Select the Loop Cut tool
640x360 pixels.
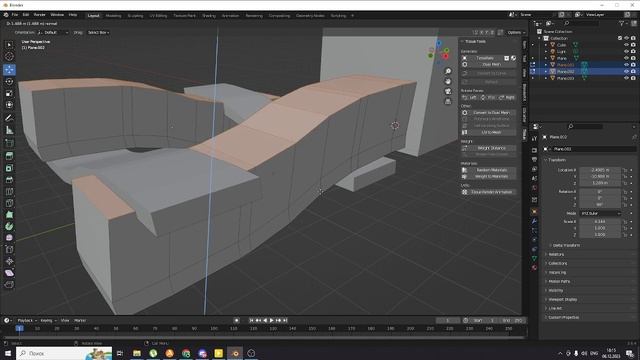(x=9, y=191)
